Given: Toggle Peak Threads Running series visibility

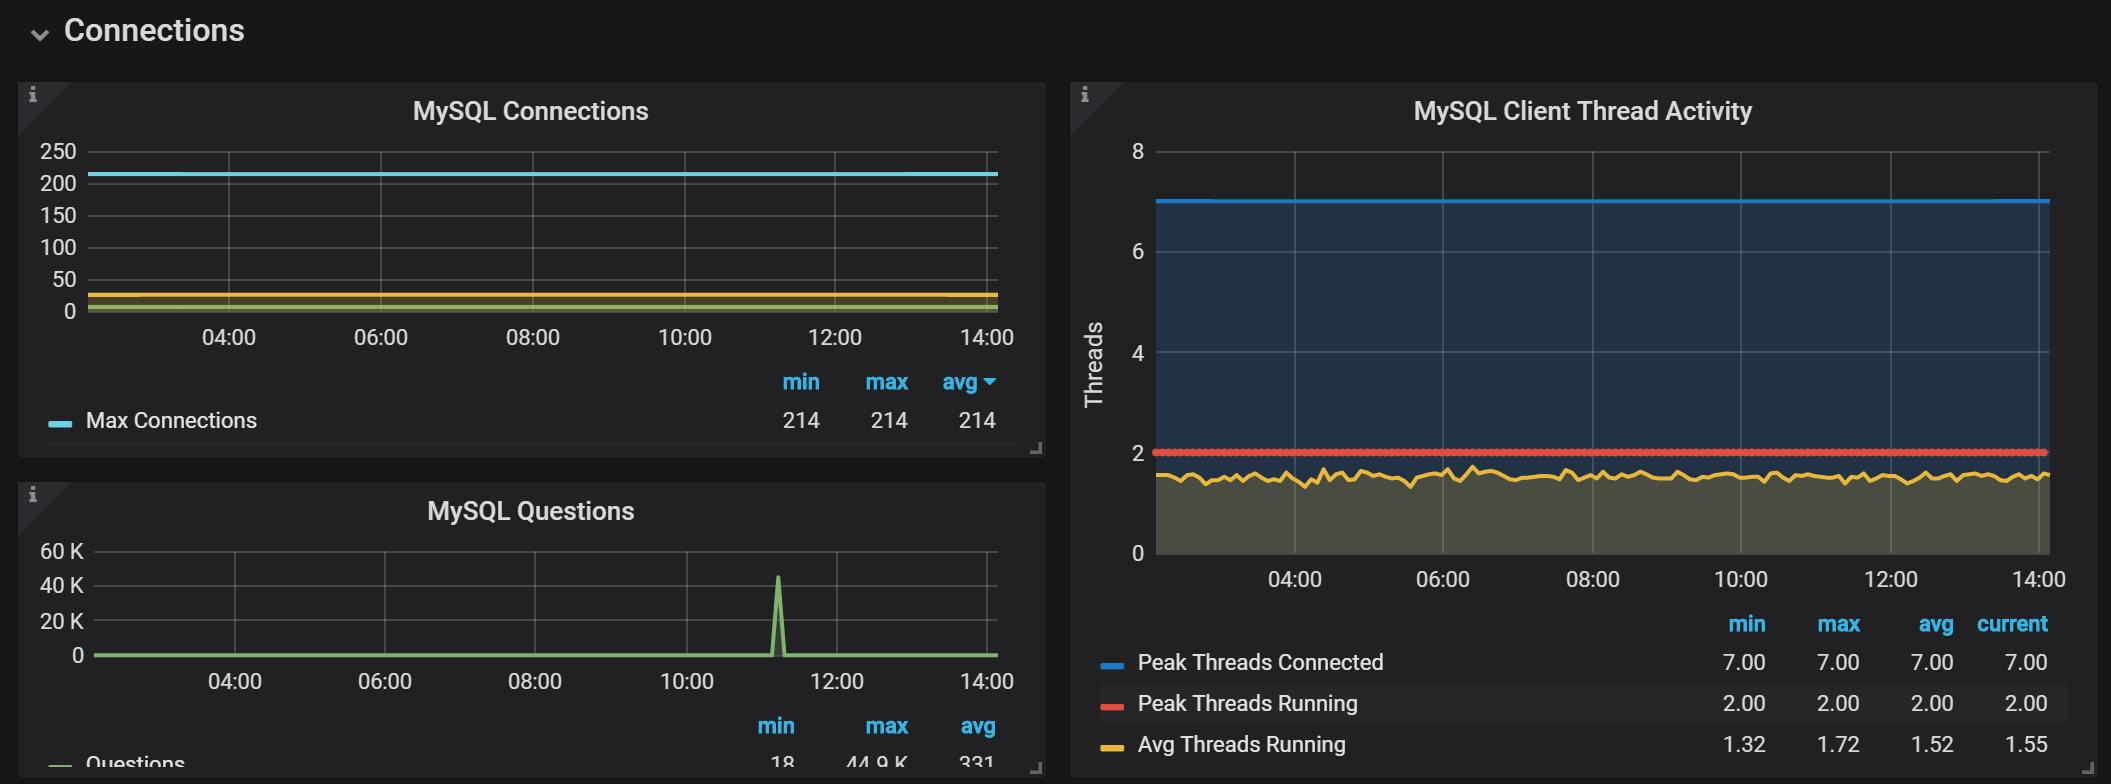Looking at the screenshot, I should [1247, 704].
